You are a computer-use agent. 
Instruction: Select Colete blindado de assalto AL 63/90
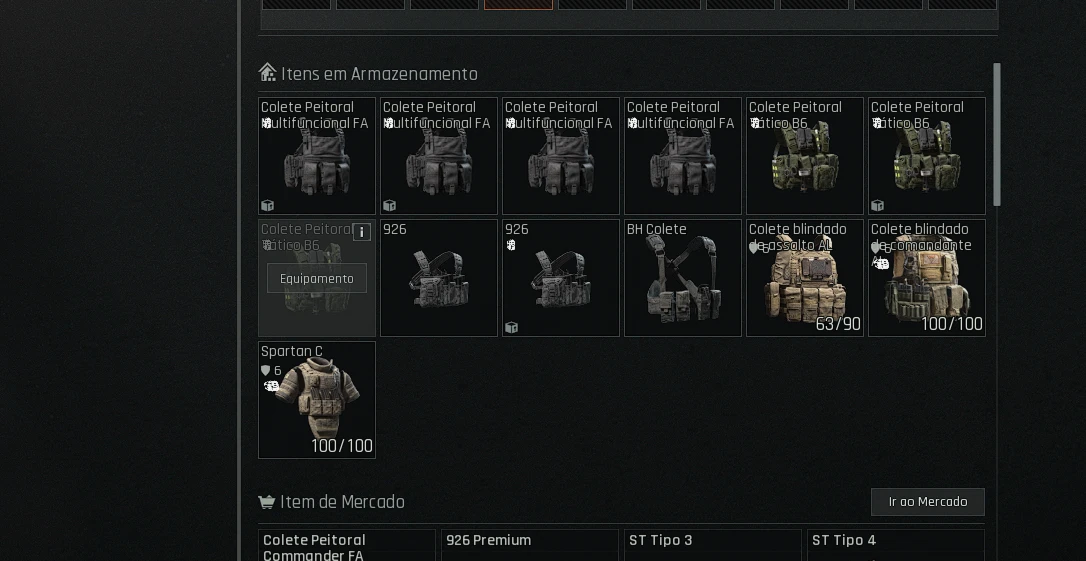click(x=804, y=278)
